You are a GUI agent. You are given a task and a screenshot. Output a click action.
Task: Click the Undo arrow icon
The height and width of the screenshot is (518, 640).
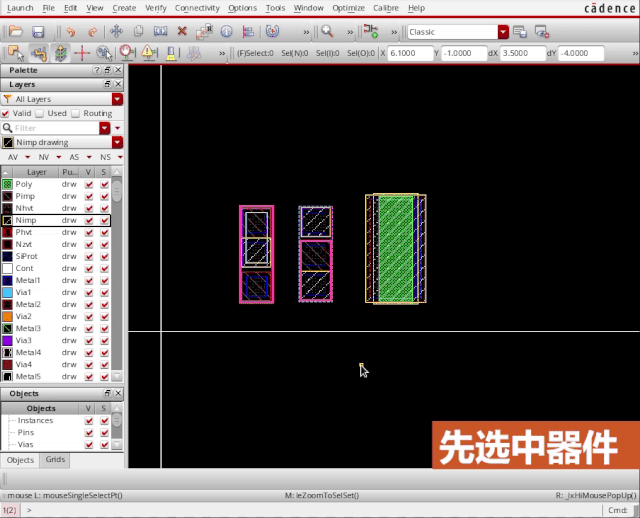70,32
